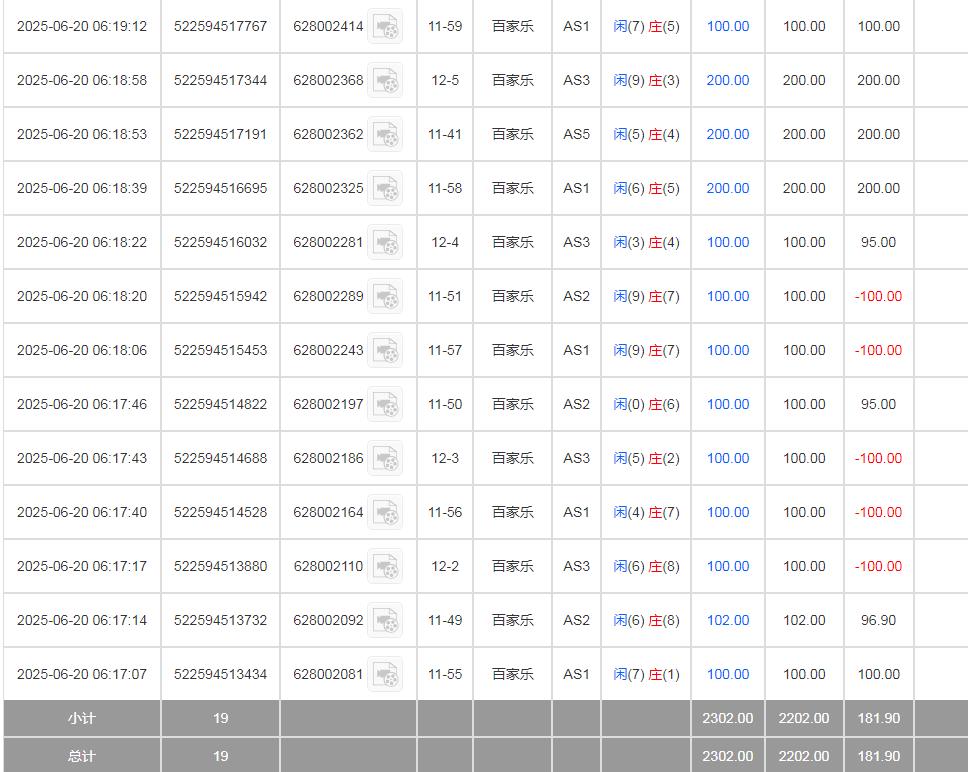Click replay icon next to 628002110
The height and width of the screenshot is (772, 968).
(x=385, y=567)
